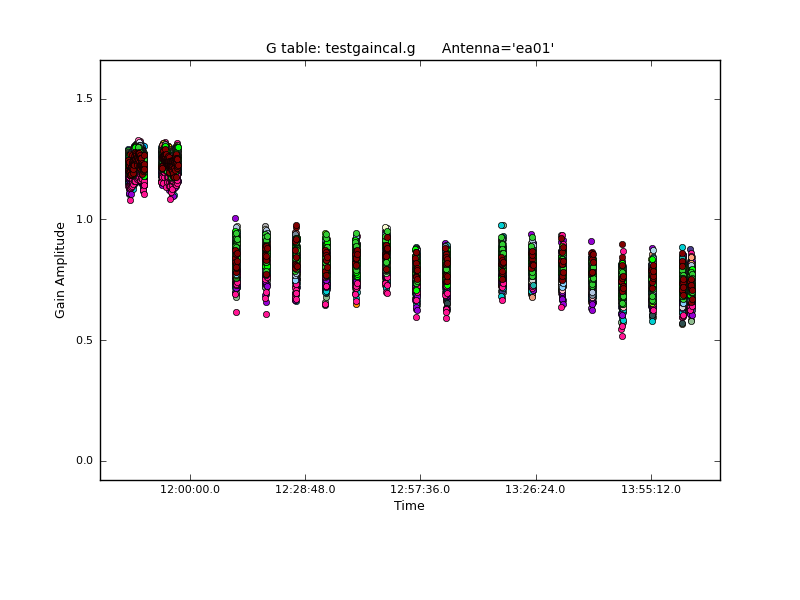Click the 13:26:24.0 time tick label
800x600 pixels.
click(x=536, y=489)
